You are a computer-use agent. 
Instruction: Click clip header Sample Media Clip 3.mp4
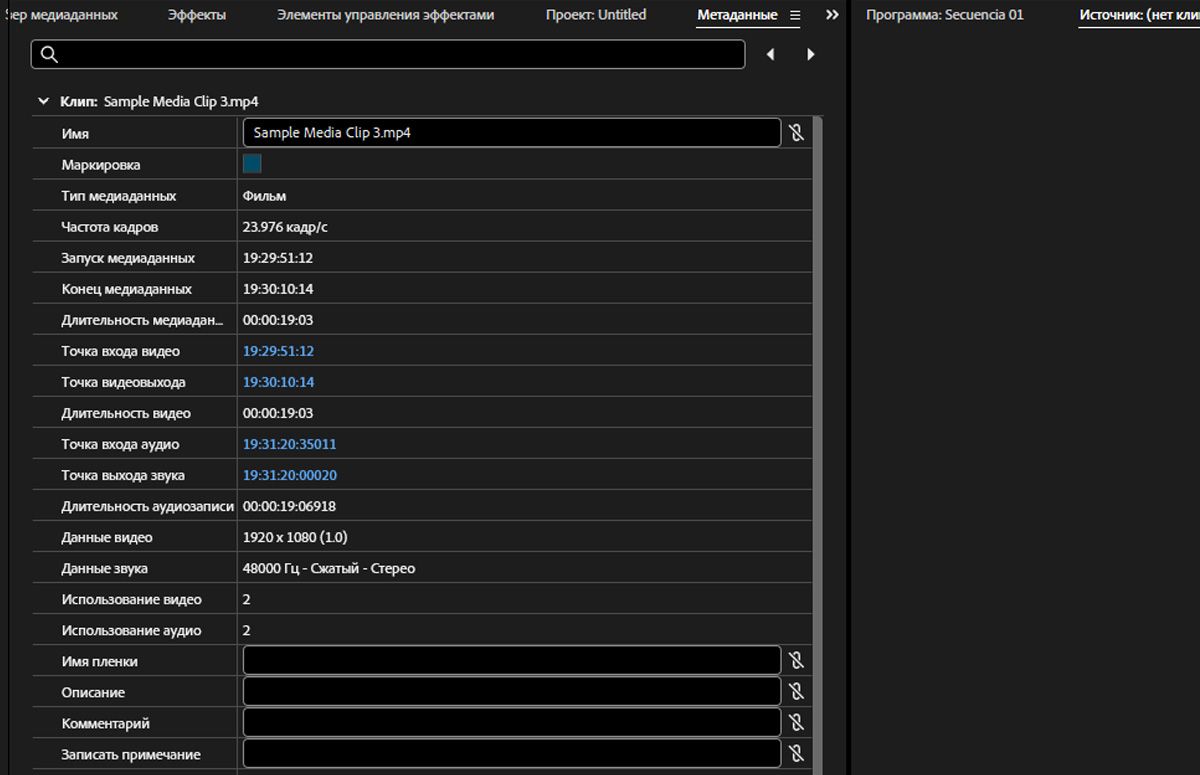click(x=182, y=101)
